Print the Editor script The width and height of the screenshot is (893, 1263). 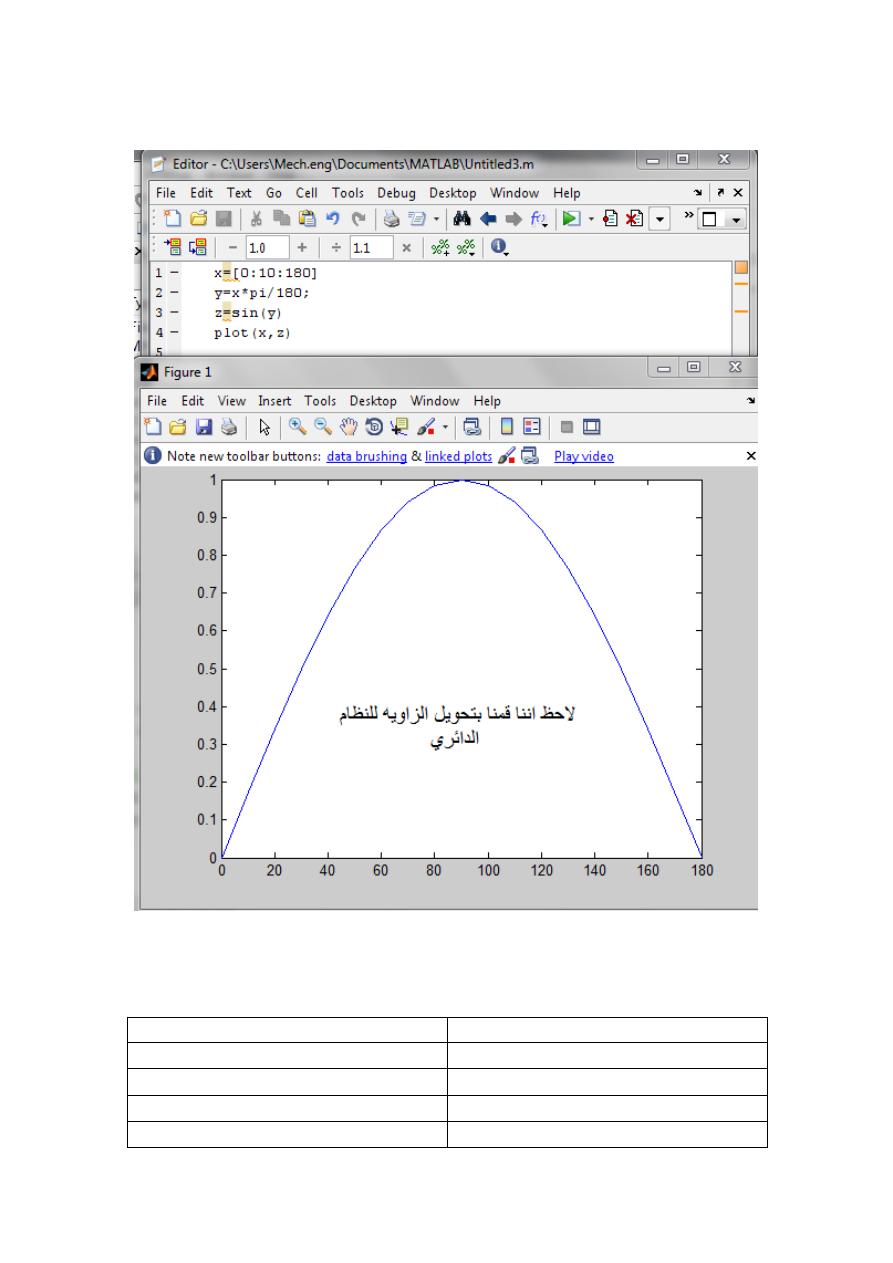[x=392, y=218]
